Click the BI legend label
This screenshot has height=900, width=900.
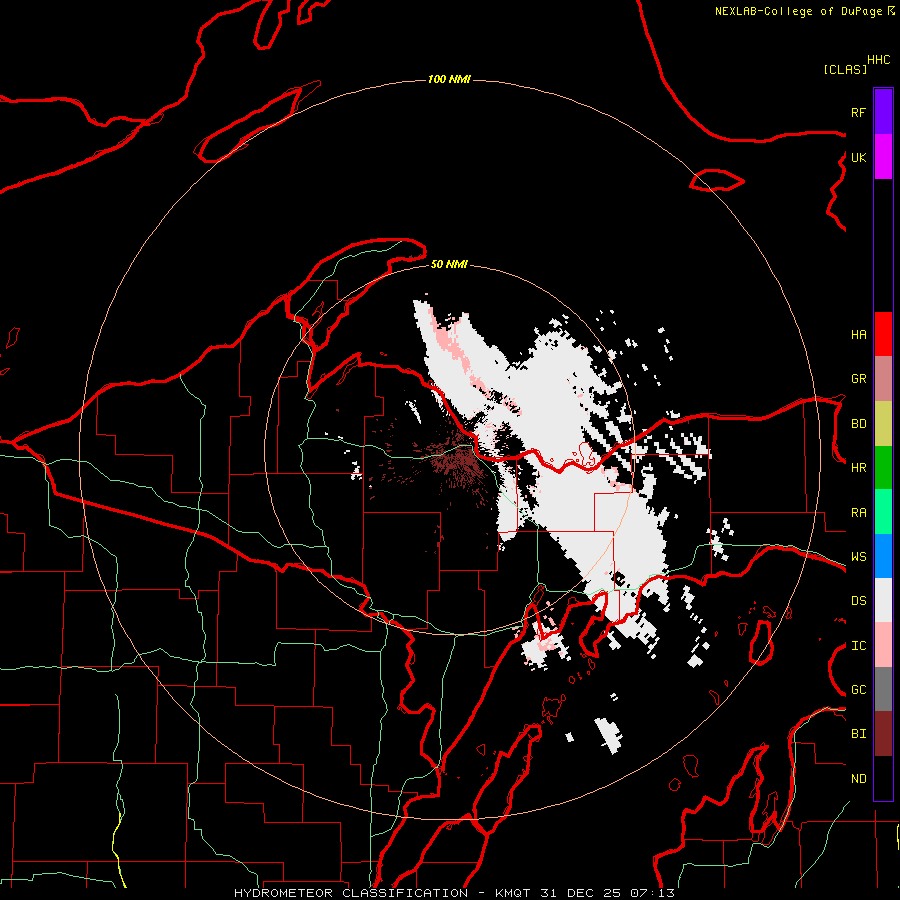pyautogui.click(x=858, y=734)
